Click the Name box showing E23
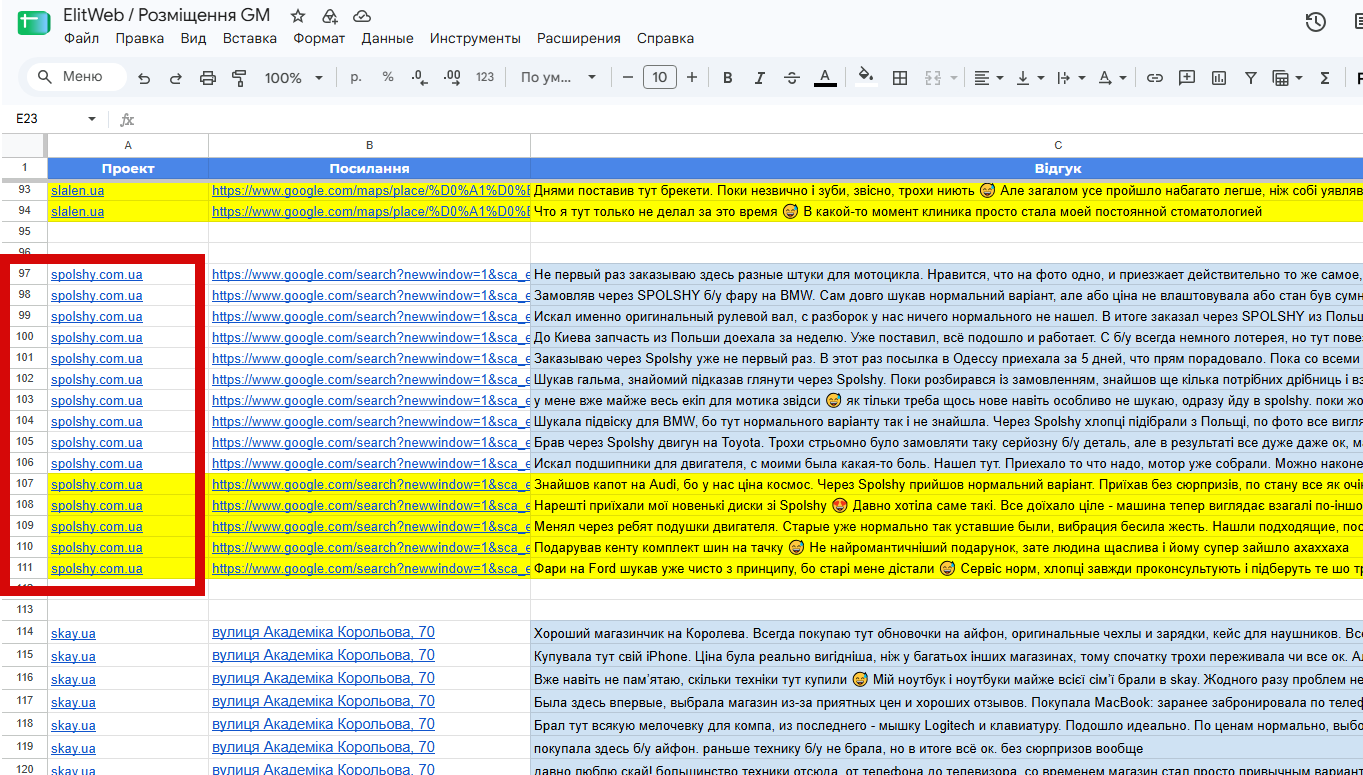The image size is (1363, 775). click(x=55, y=119)
